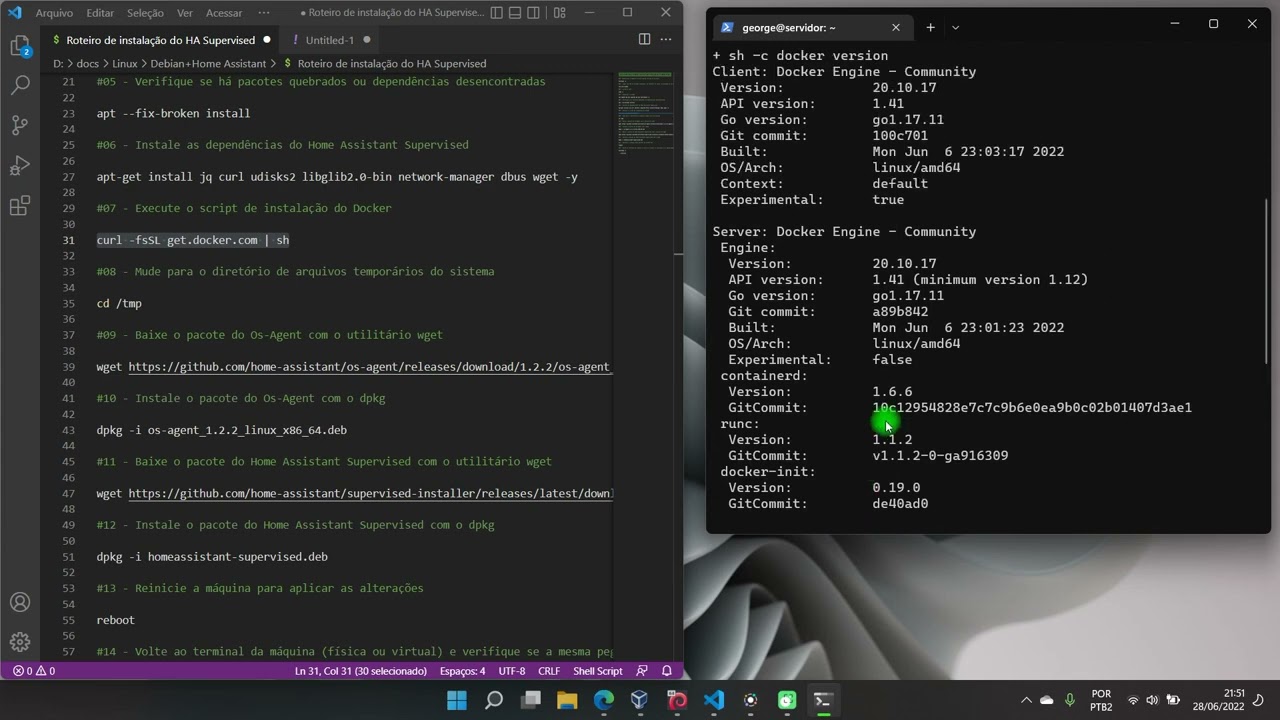This screenshot has width=1280, height=720.
Task: Open the Editar menu
Action: 100,13
